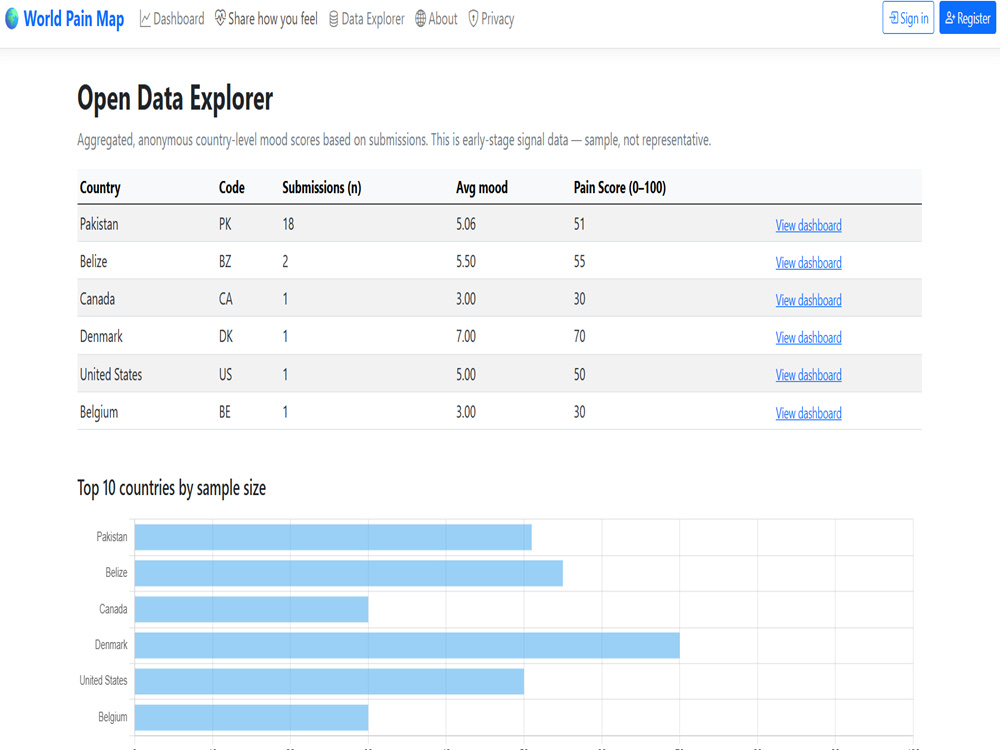Click the Avg mood column header

[482, 188]
